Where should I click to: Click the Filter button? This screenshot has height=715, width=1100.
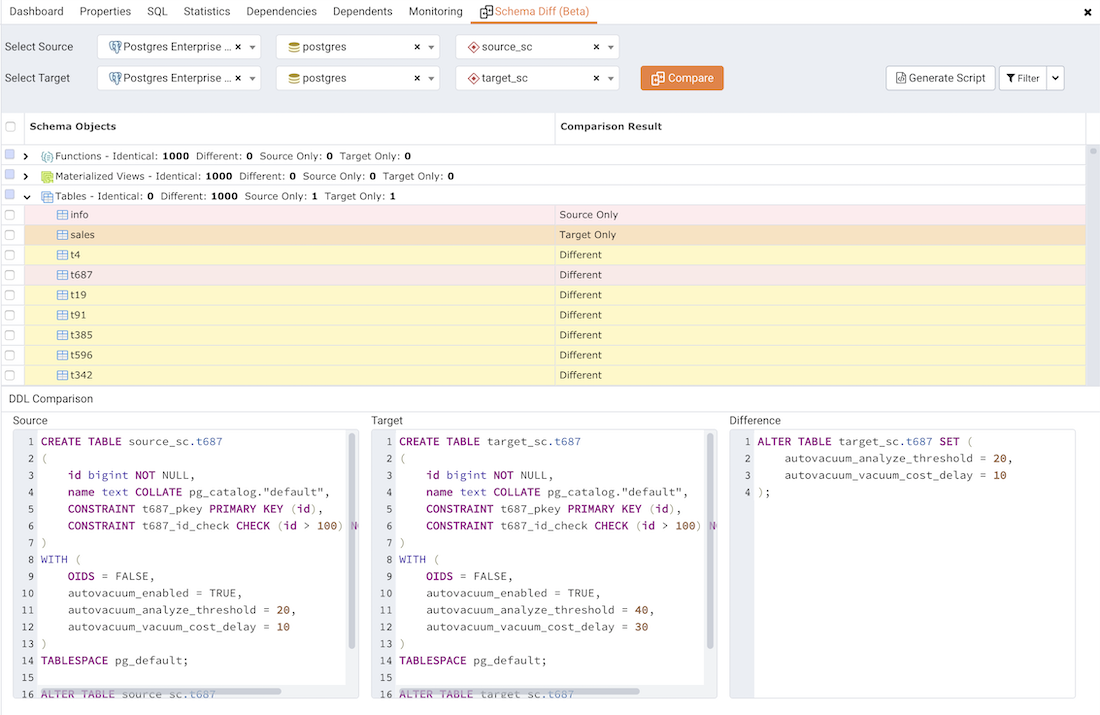point(1023,79)
